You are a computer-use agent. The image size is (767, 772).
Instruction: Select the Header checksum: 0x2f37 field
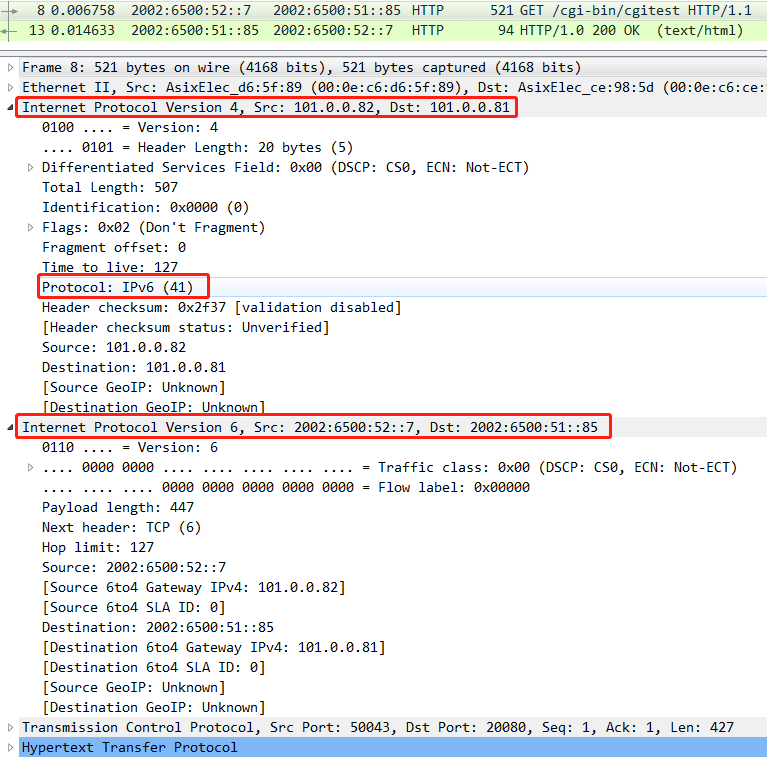click(x=220, y=308)
